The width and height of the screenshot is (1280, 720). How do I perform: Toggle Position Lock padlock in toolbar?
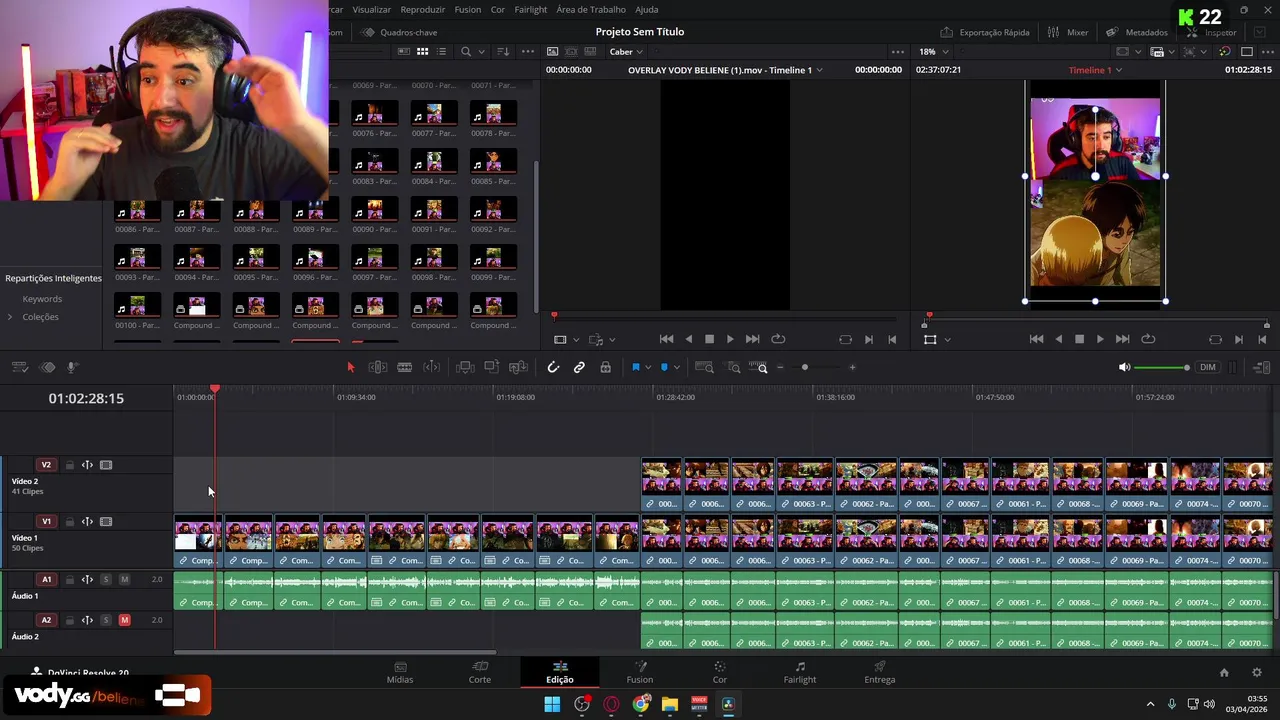tap(605, 367)
